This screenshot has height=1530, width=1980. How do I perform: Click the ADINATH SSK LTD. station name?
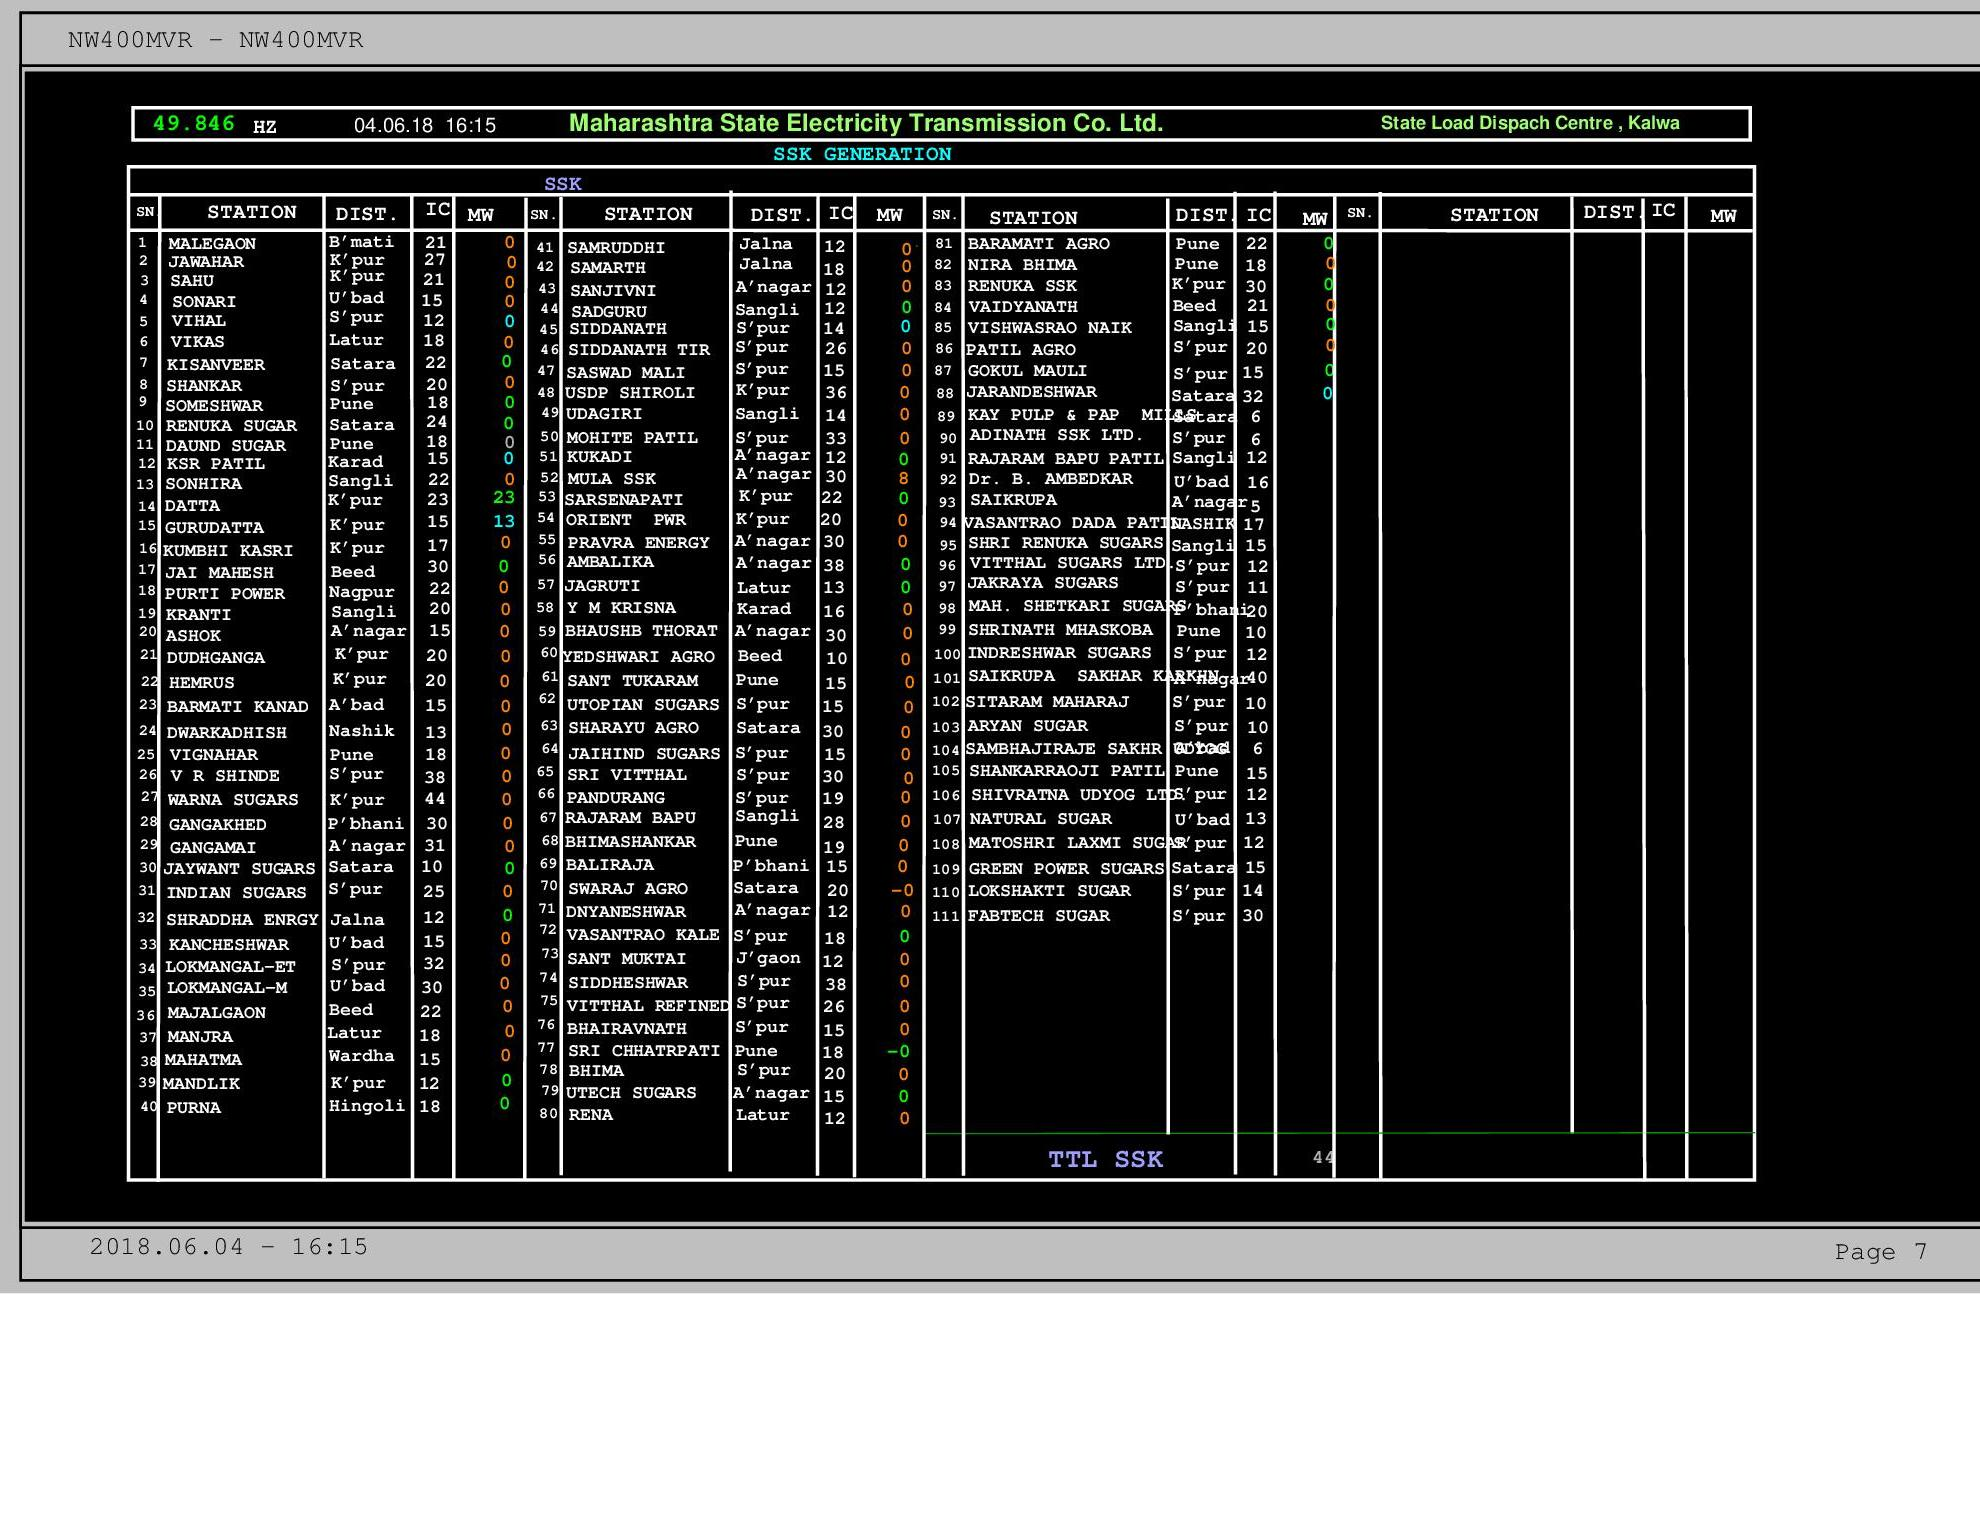[1056, 435]
